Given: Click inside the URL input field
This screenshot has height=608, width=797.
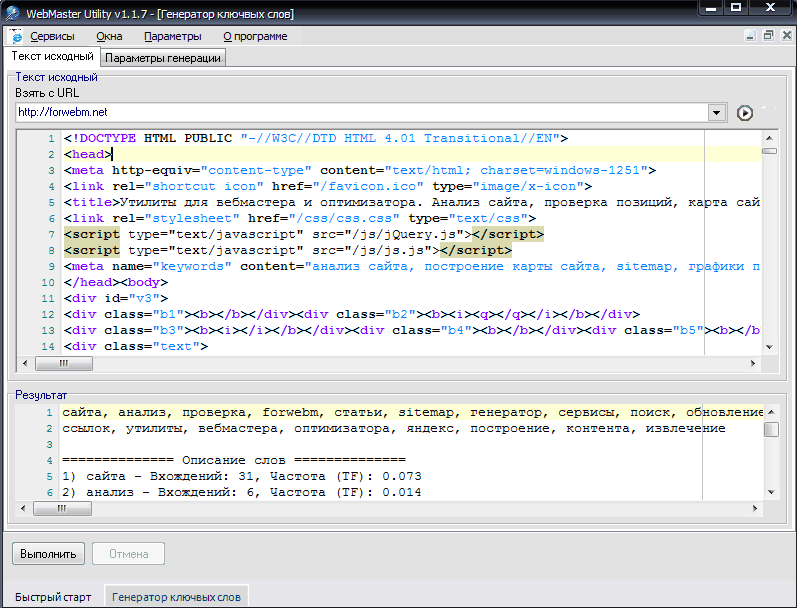Looking at the screenshot, I should 360,113.
